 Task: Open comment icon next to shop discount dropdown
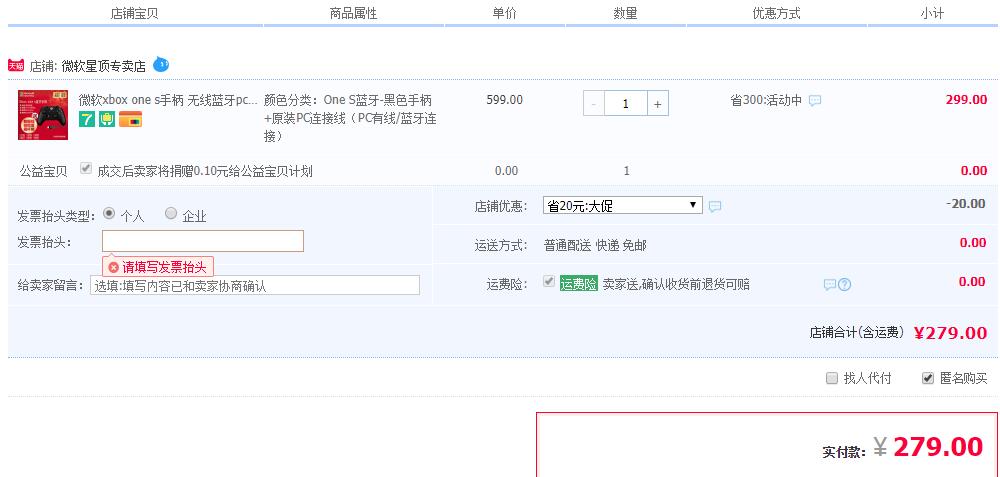coord(715,207)
